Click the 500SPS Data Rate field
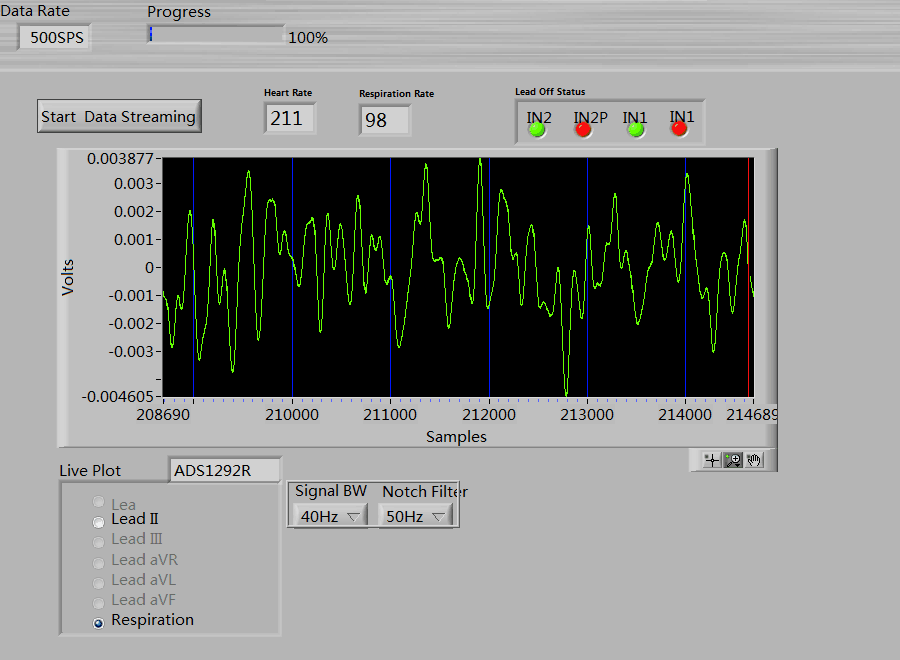The image size is (900, 660). pyautogui.click(x=55, y=37)
